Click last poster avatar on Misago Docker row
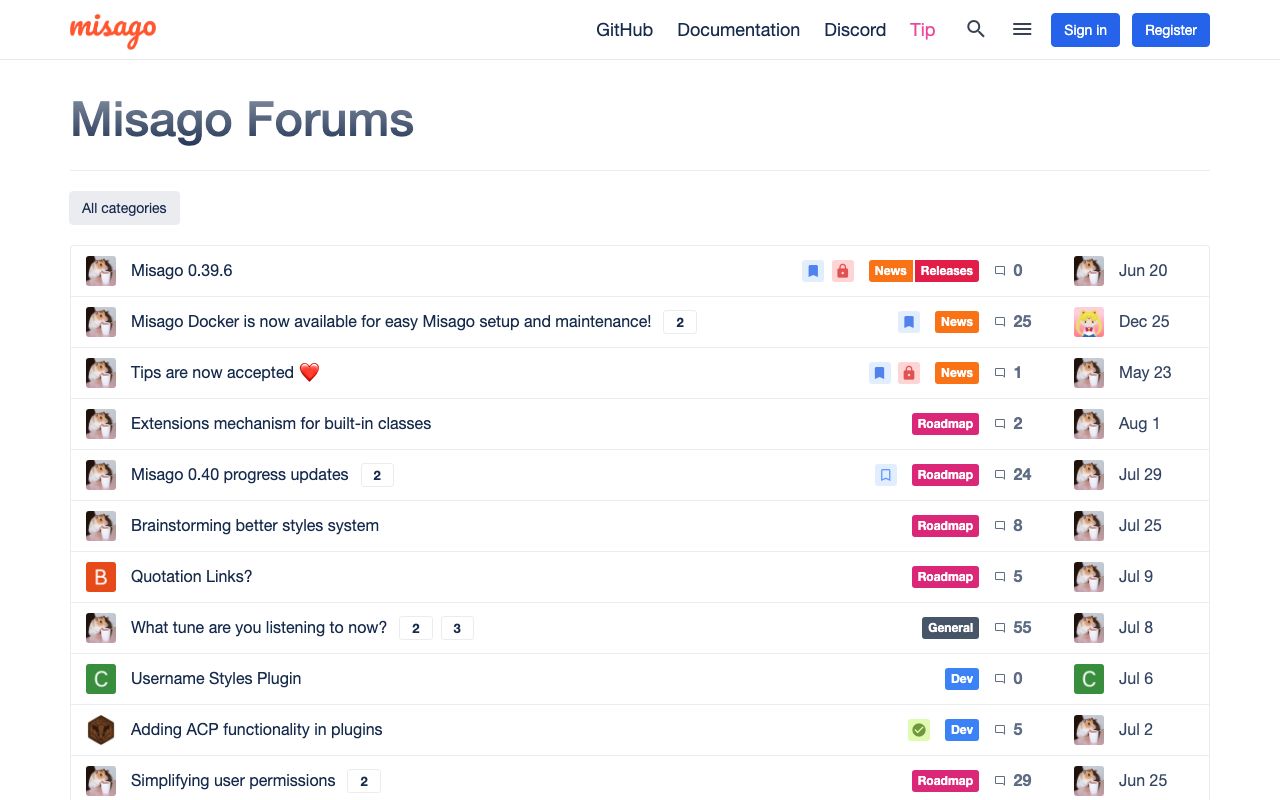Viewport: 1280px width, 800px height. (x=1089, y=322)
